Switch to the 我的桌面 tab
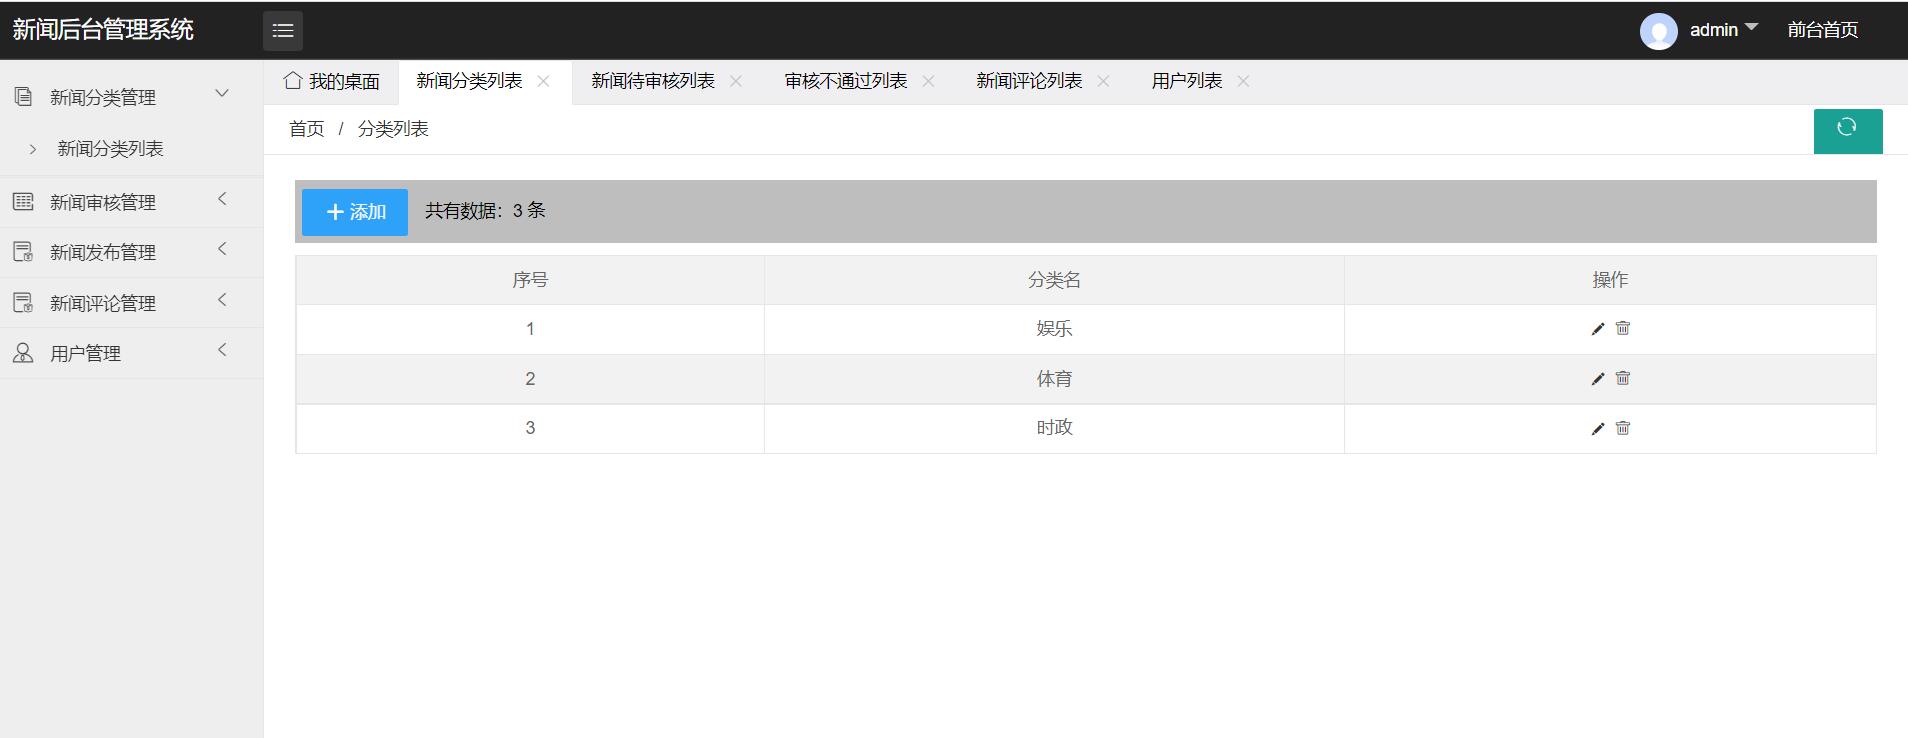The image size is (1908, 738). [331, 81]
